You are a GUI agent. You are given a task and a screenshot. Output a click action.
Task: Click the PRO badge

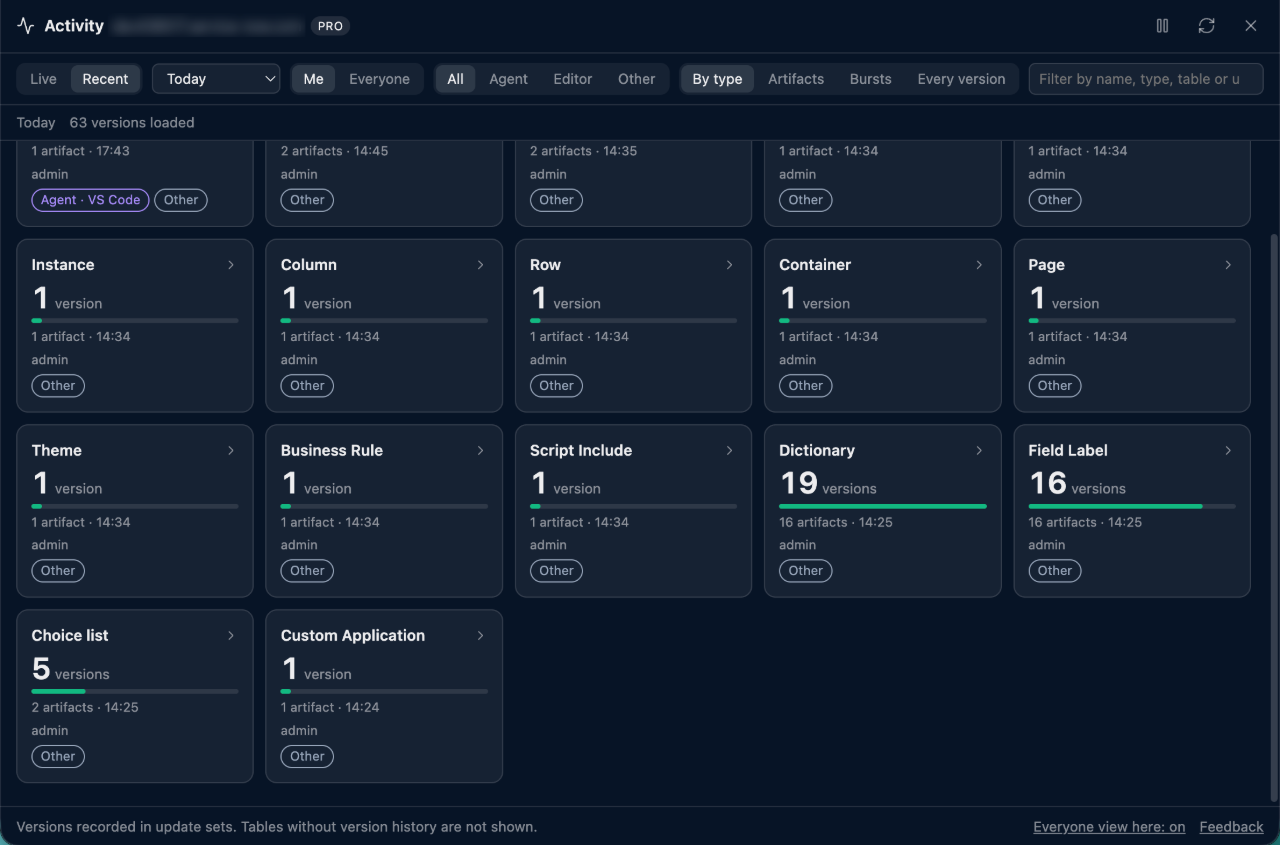(x=330, y=26)
